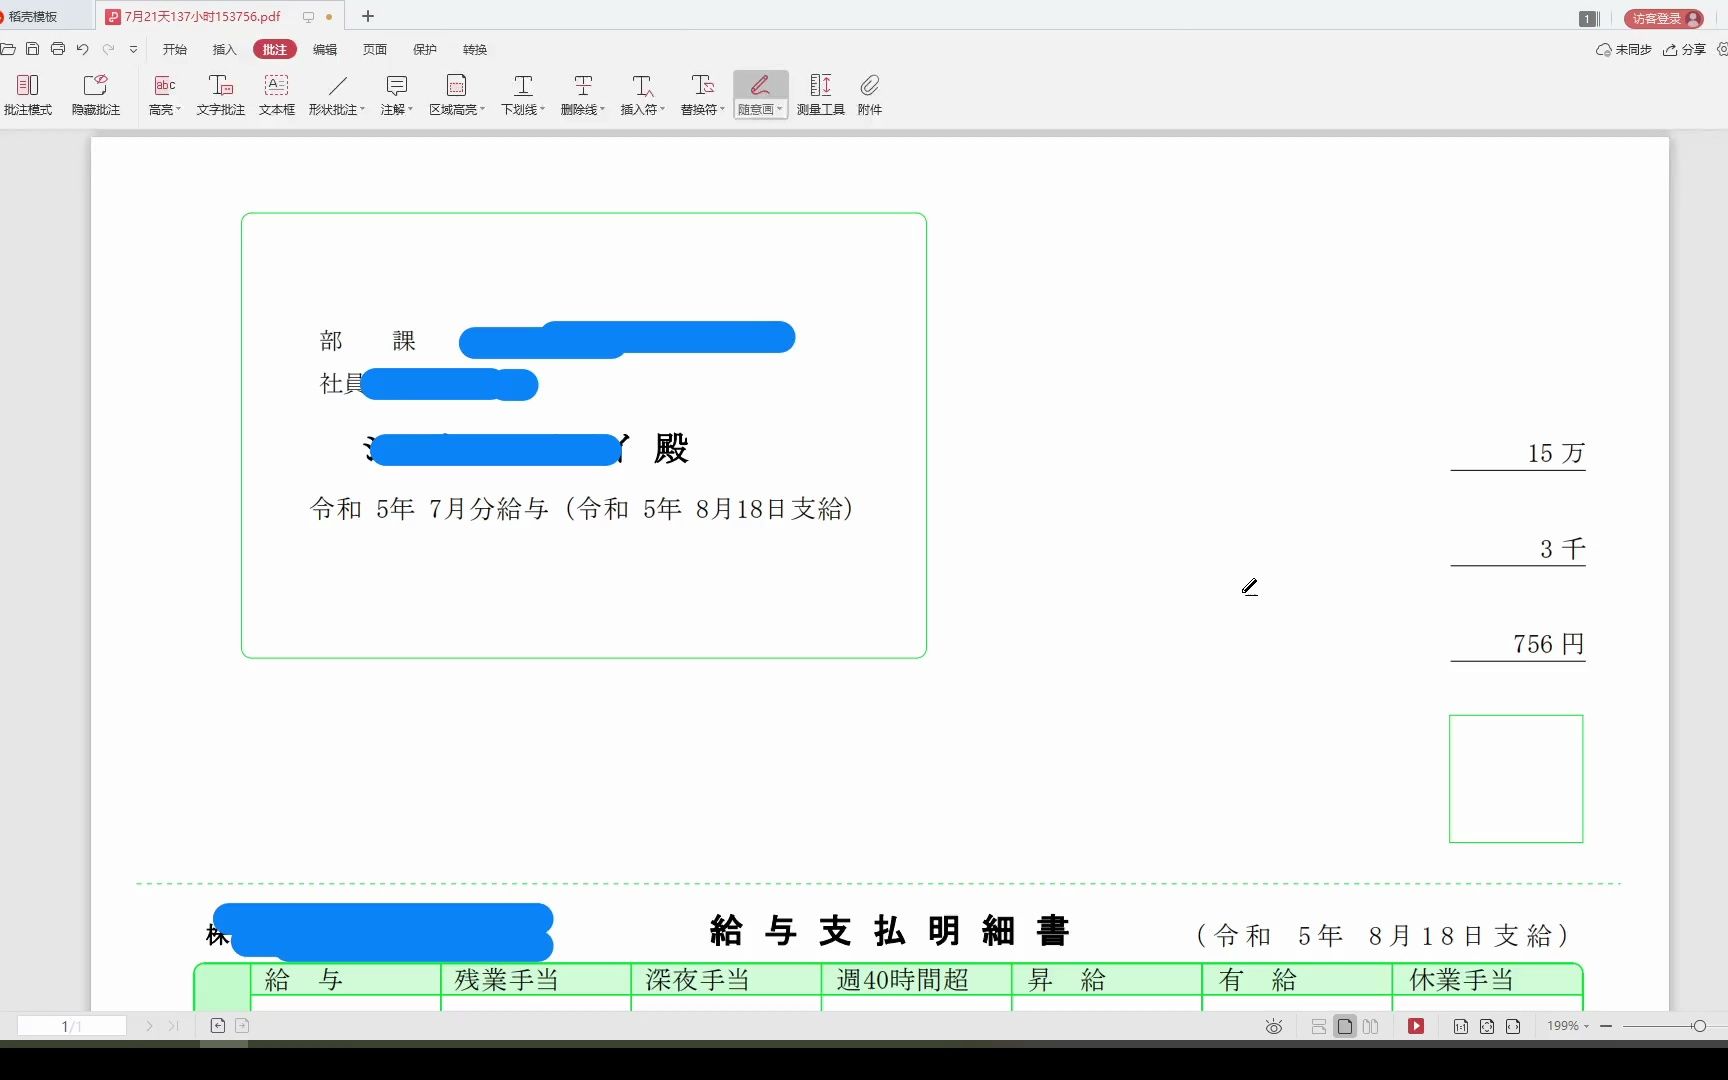
Task: Click the fit page icon
Action: pos(1487,1027)
